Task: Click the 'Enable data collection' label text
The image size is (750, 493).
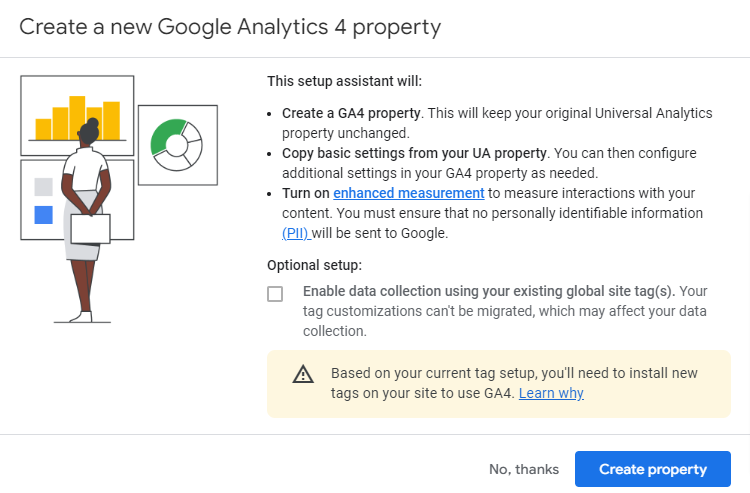Action: click(x=488, y=291)
